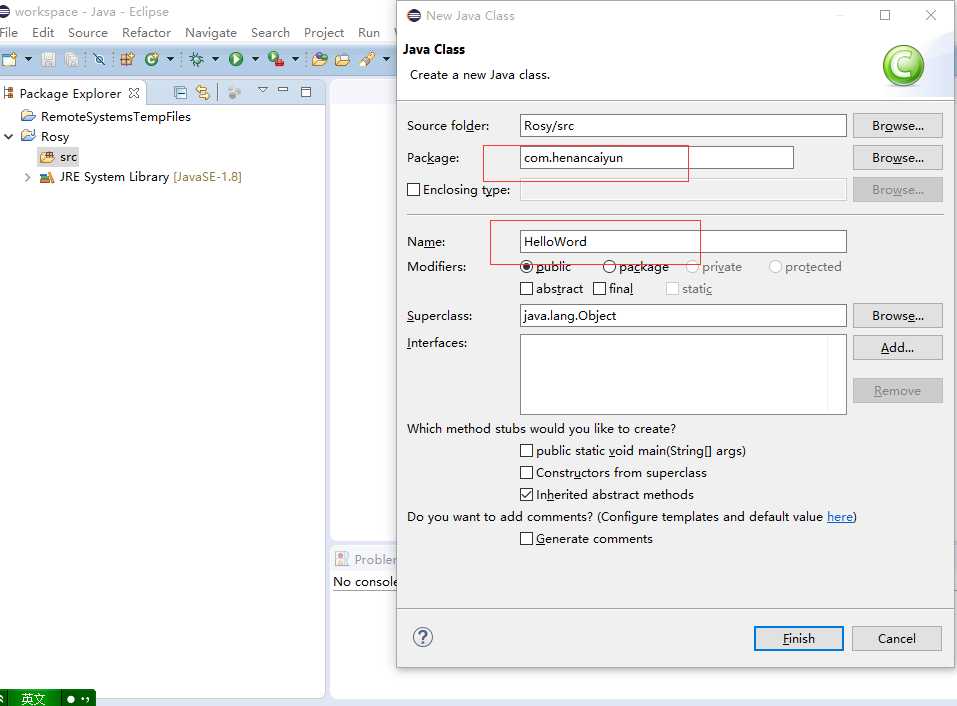Minimize the Package Explorer view

pos(283,90)
